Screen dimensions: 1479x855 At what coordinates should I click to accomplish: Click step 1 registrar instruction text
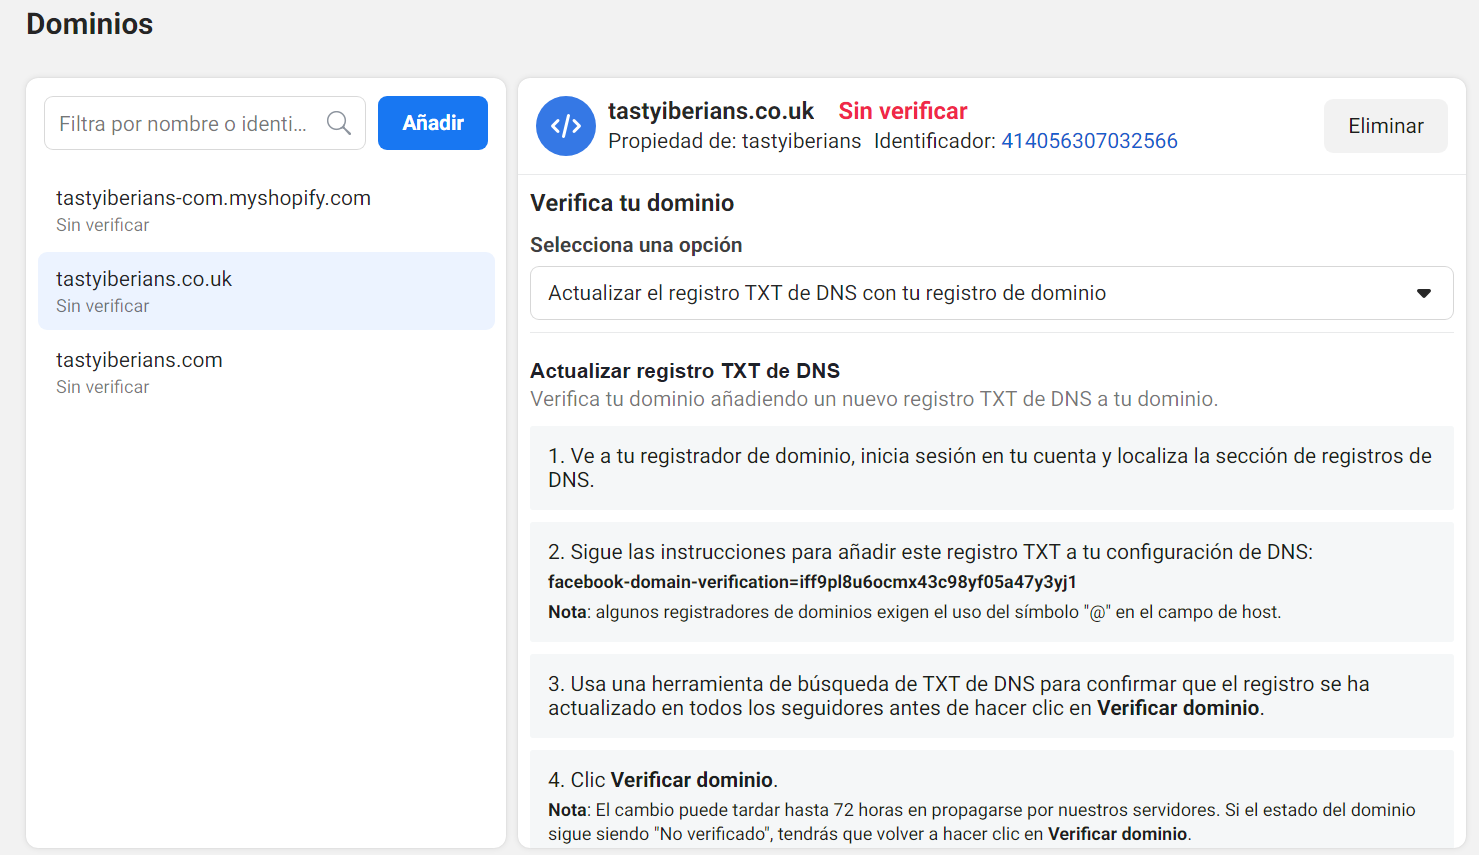990,468
